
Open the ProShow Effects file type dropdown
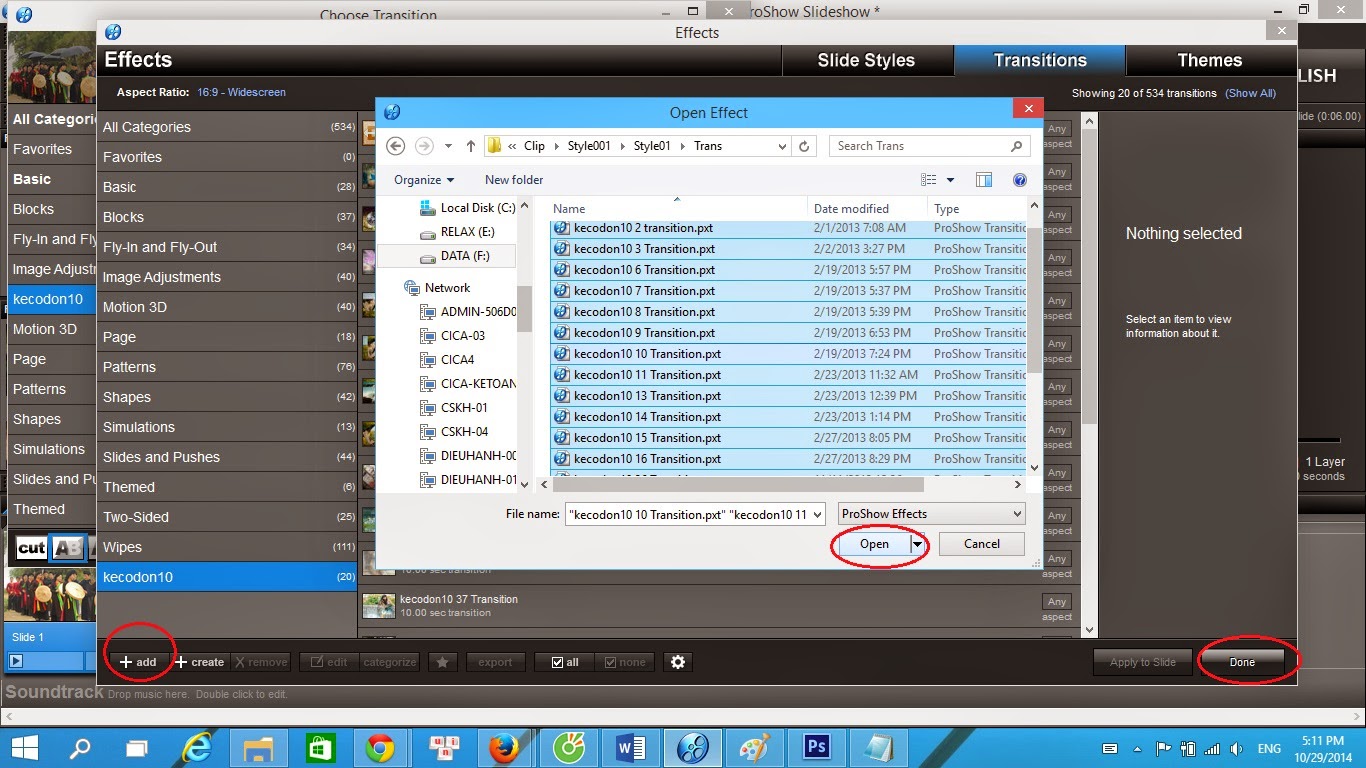pyautogui.click(x=932, y=514)
